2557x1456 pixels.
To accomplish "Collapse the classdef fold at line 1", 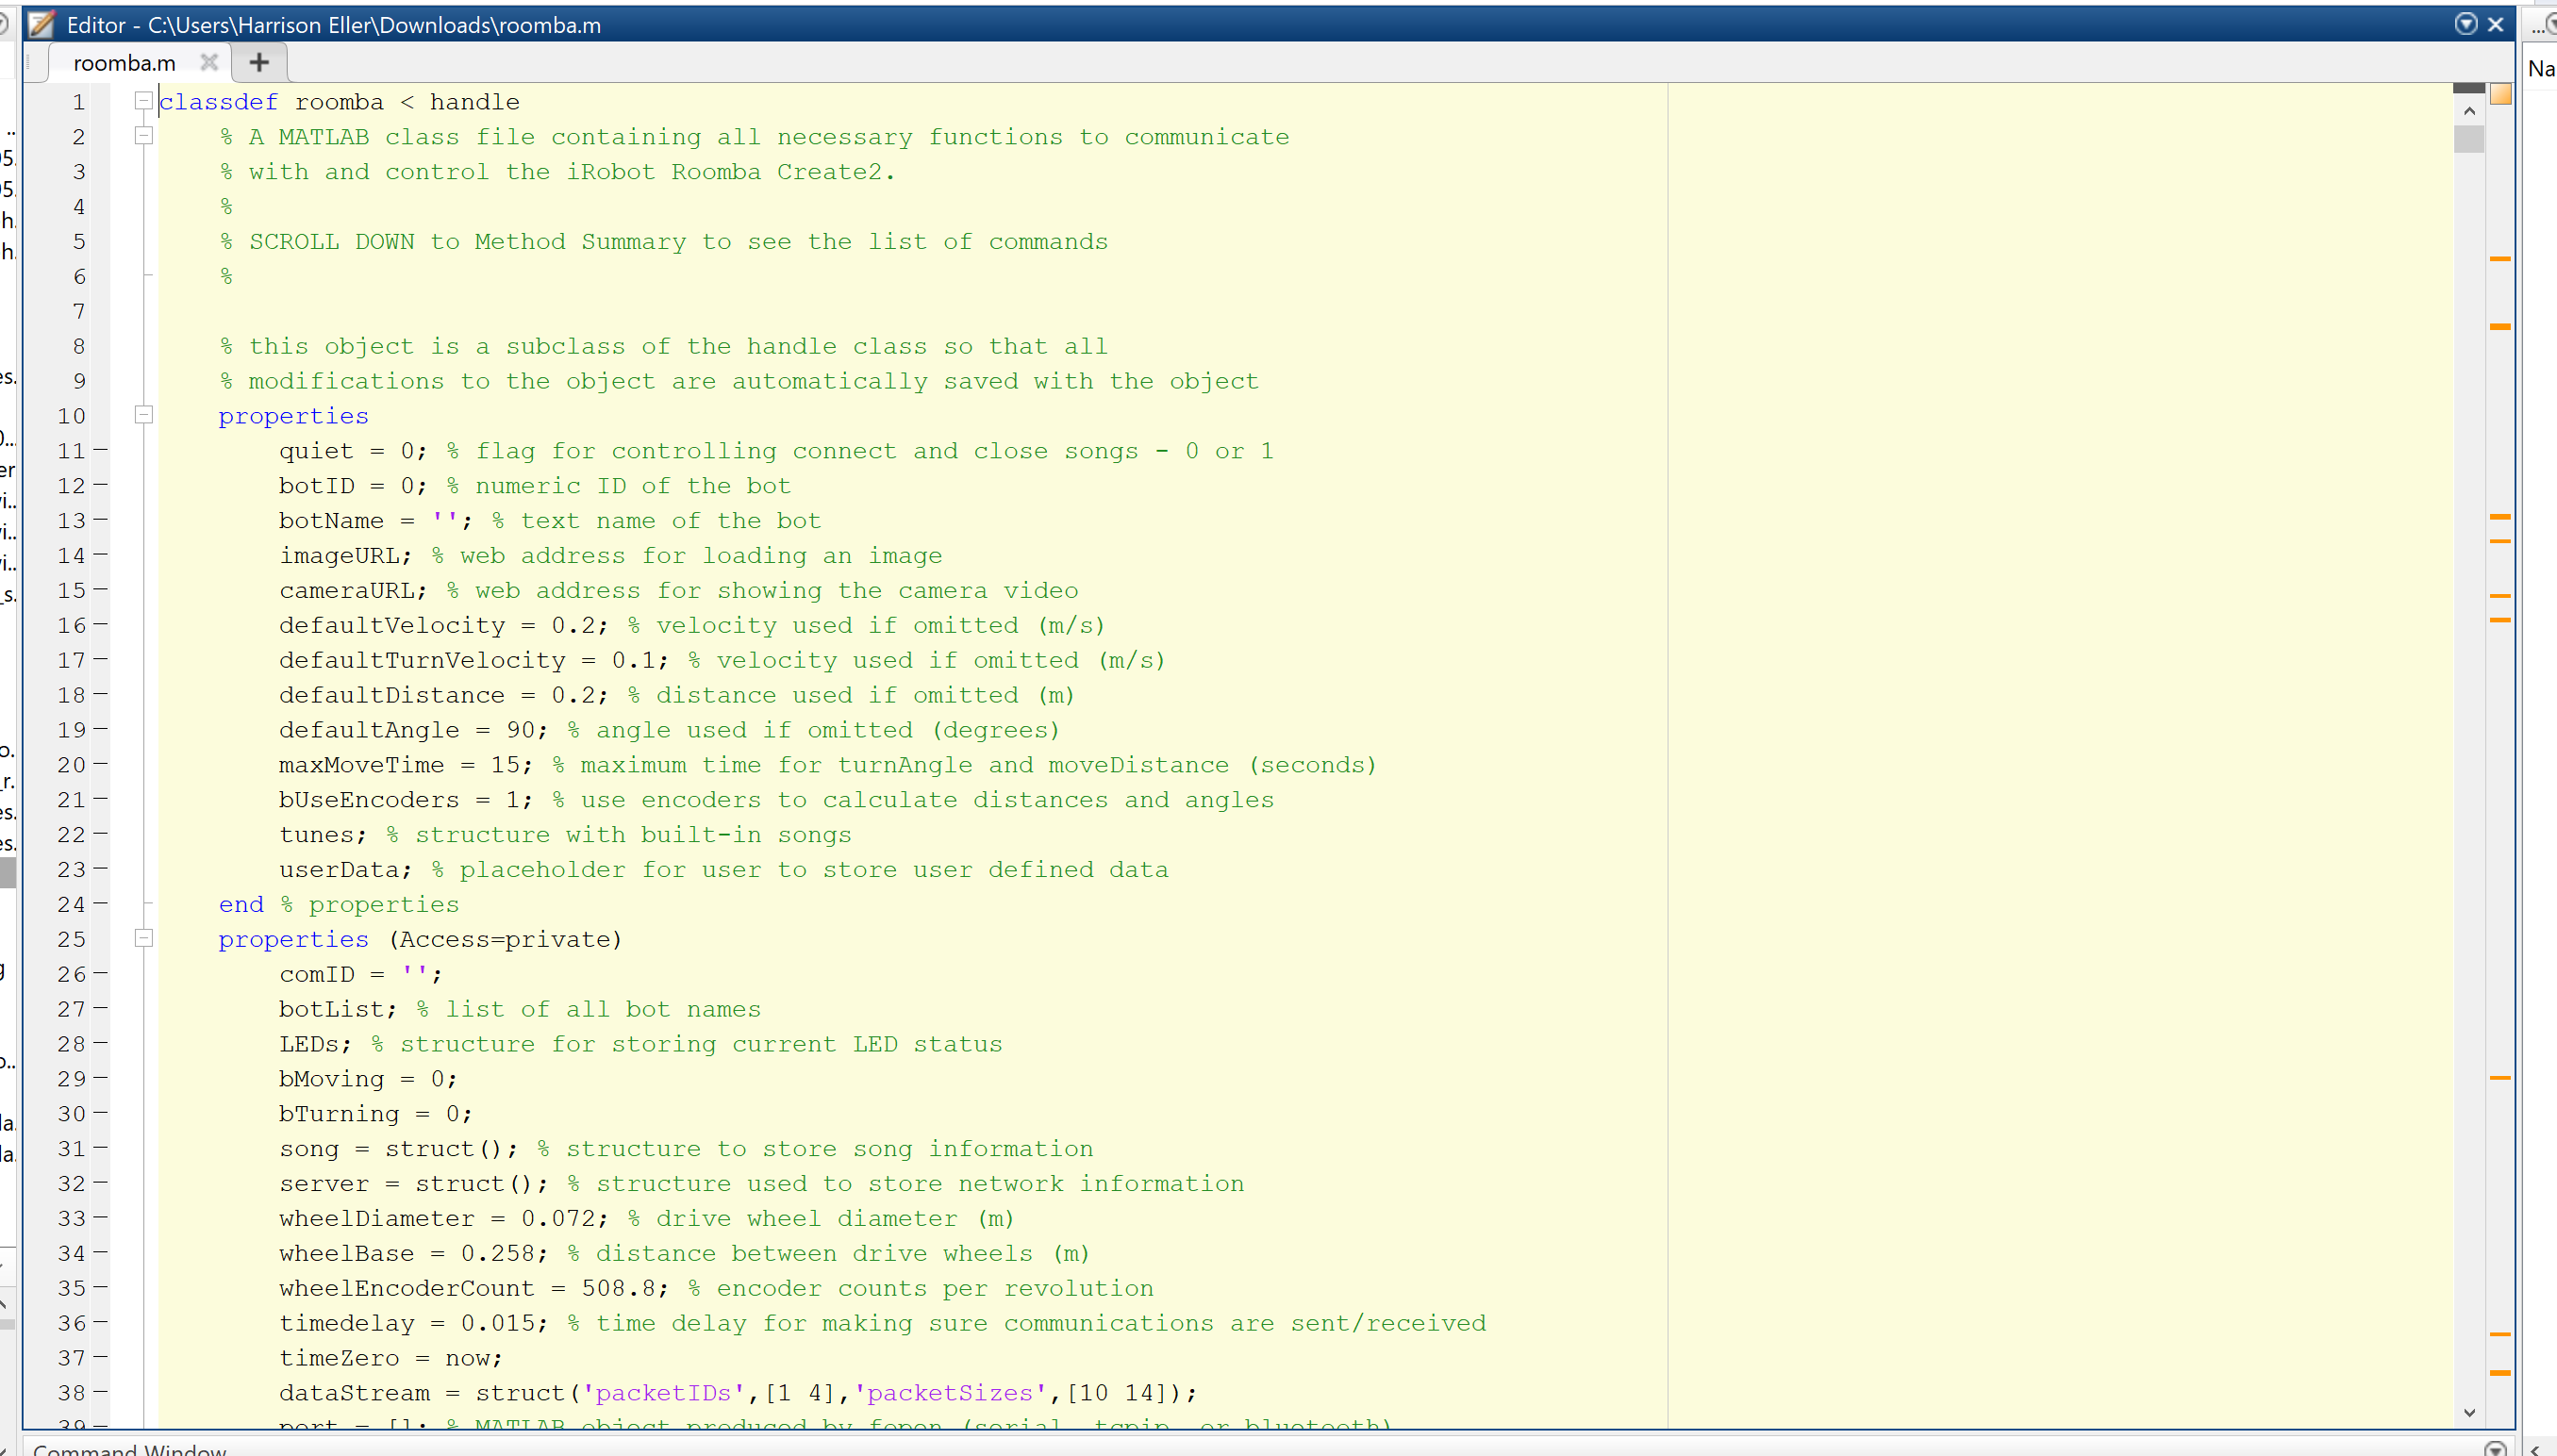I will point(144,100).
